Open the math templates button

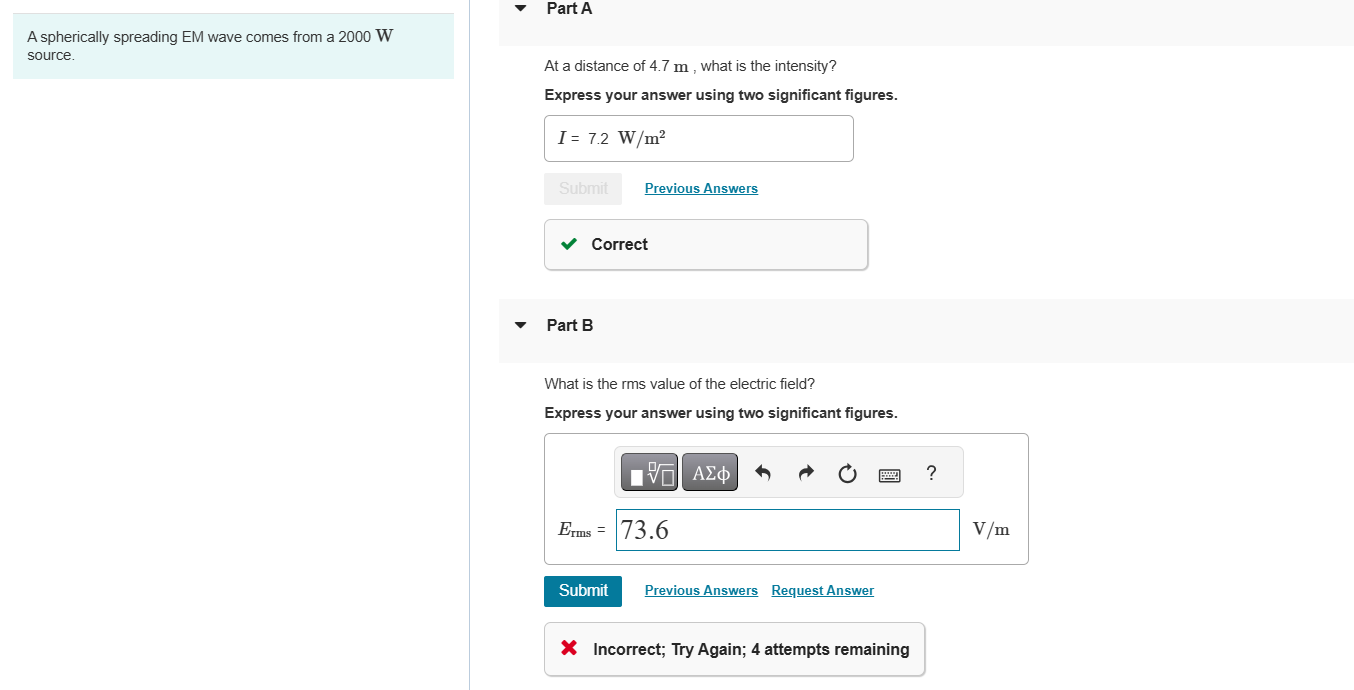pos(649,472)
